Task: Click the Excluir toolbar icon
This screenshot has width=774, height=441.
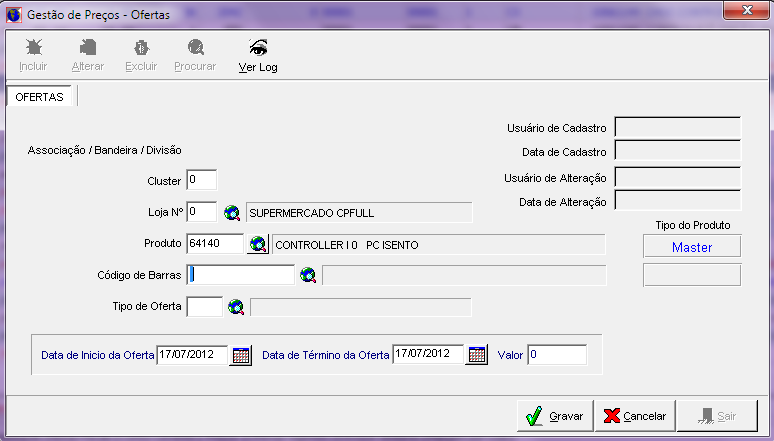Action: click(x=141, y=47)
